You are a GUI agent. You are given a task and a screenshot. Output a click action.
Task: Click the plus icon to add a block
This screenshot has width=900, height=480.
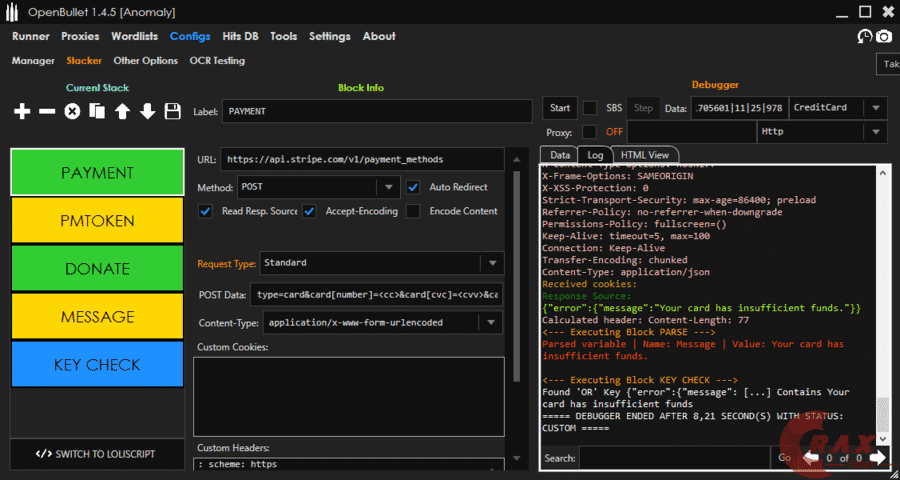[22, 111]
